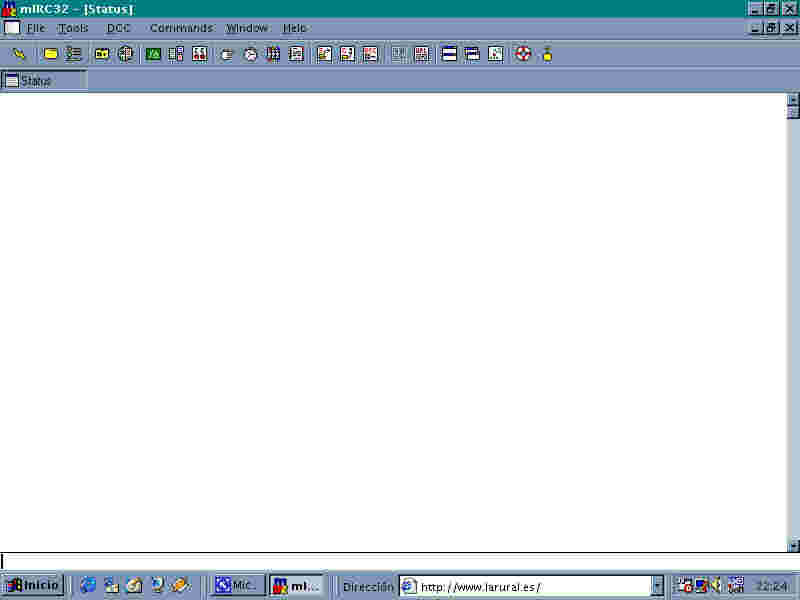Open the Popups editor toolbar icon
The image size is (800, 600).
pos(176,54)
